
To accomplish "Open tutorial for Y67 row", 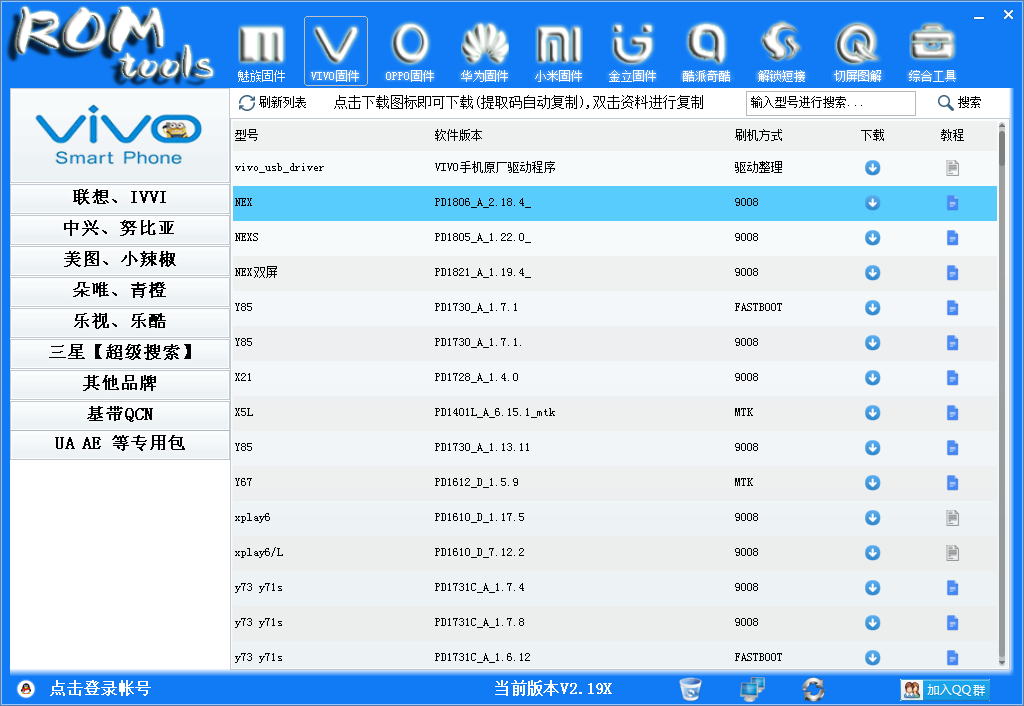I will (x=952, y=483).
